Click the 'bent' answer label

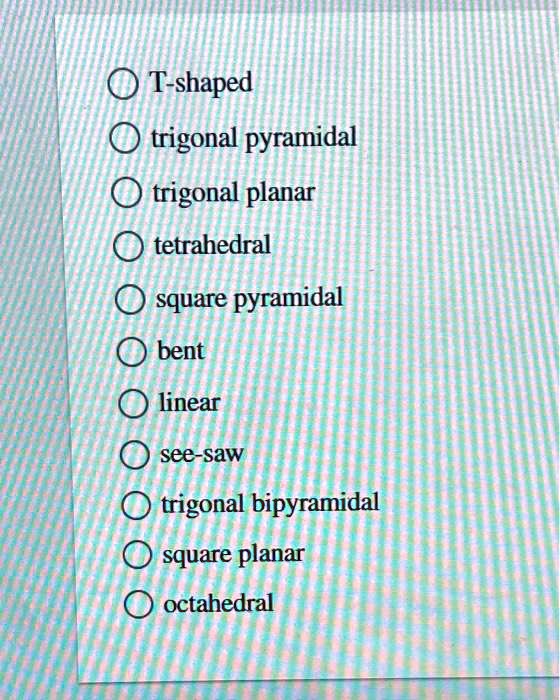coord(181,351)
